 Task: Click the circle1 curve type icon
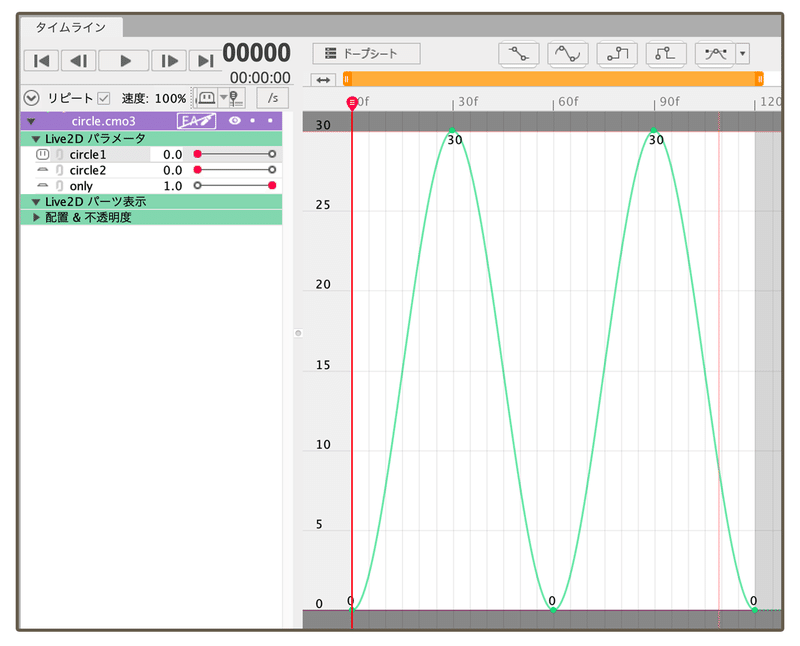(x=42, y=154)
